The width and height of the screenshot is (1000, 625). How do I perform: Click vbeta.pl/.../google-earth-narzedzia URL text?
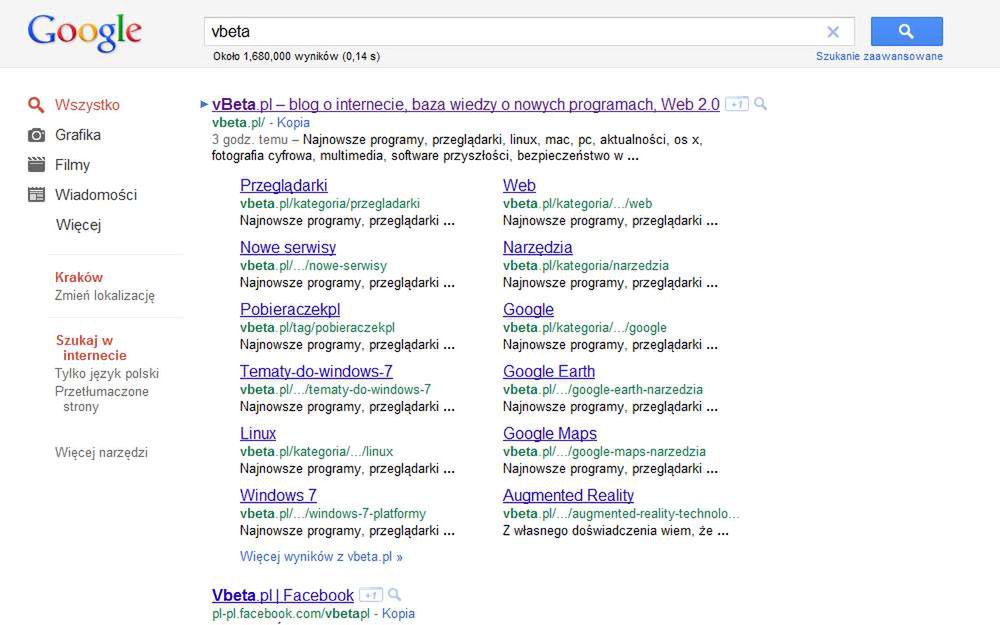[603, 389]
